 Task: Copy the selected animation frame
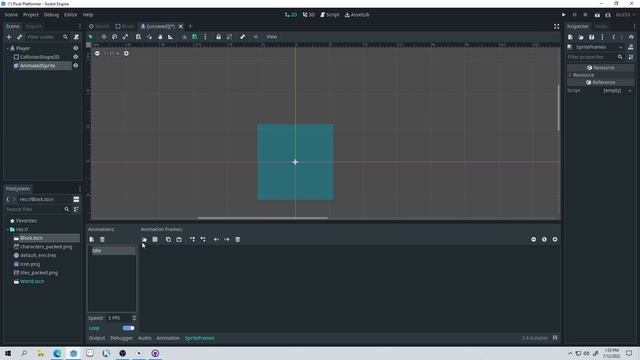pos(168,240)
